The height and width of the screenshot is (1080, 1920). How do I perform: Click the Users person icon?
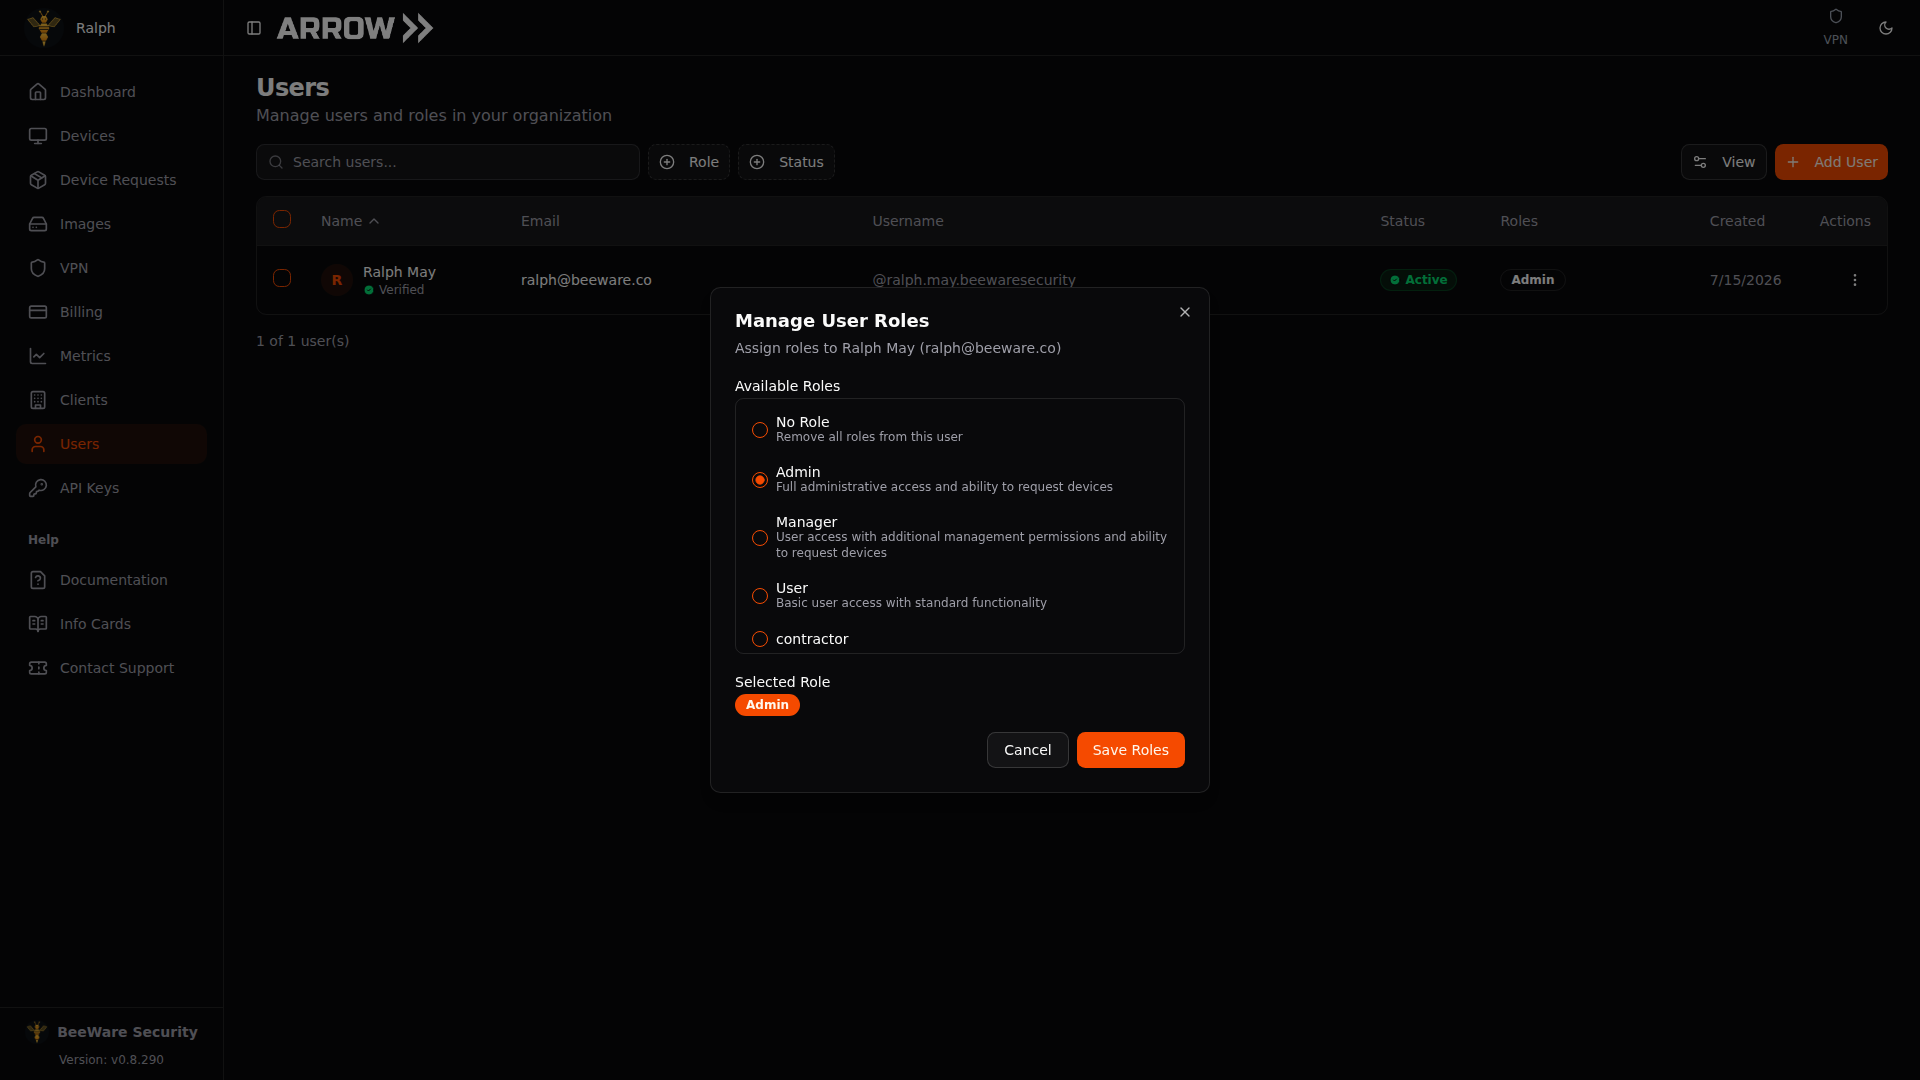coord(38,444)
